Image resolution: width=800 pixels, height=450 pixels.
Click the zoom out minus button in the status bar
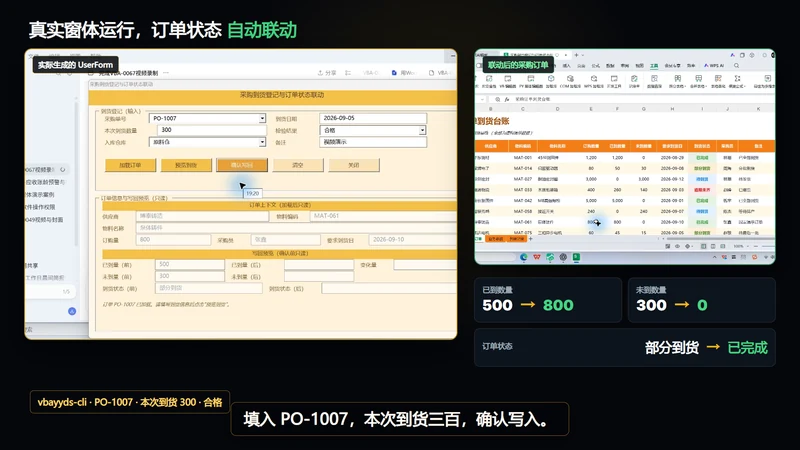pyautogui.click(x=756, y=246)
